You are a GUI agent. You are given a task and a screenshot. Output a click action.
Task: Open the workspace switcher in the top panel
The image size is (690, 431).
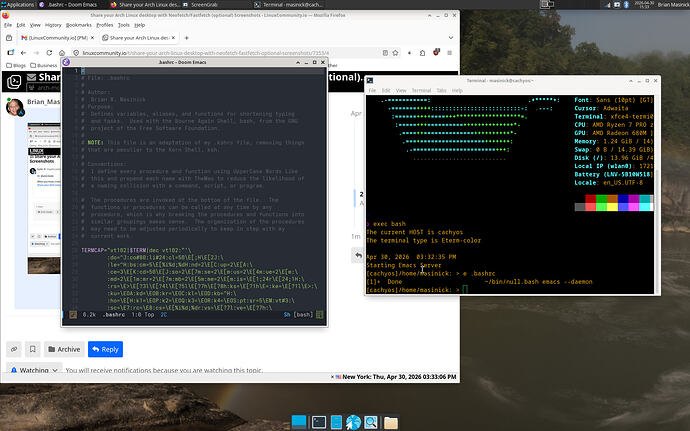coord(547,4)
